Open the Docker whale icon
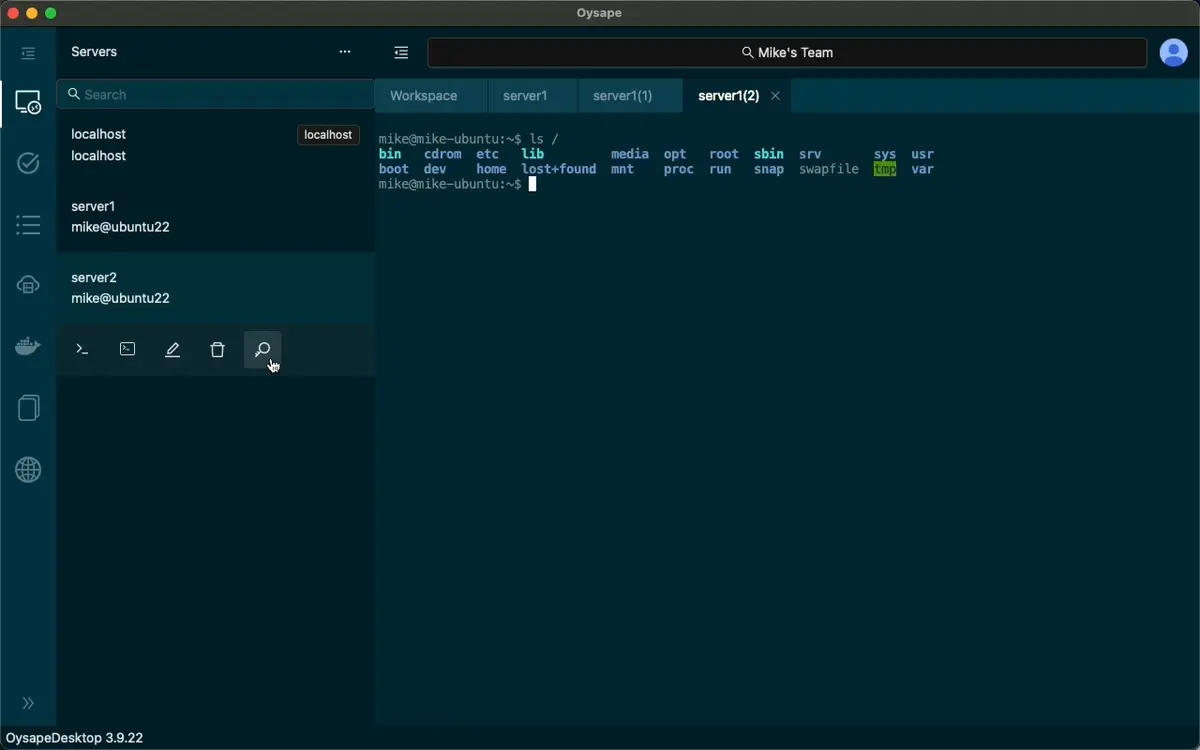 coord(28,347)
